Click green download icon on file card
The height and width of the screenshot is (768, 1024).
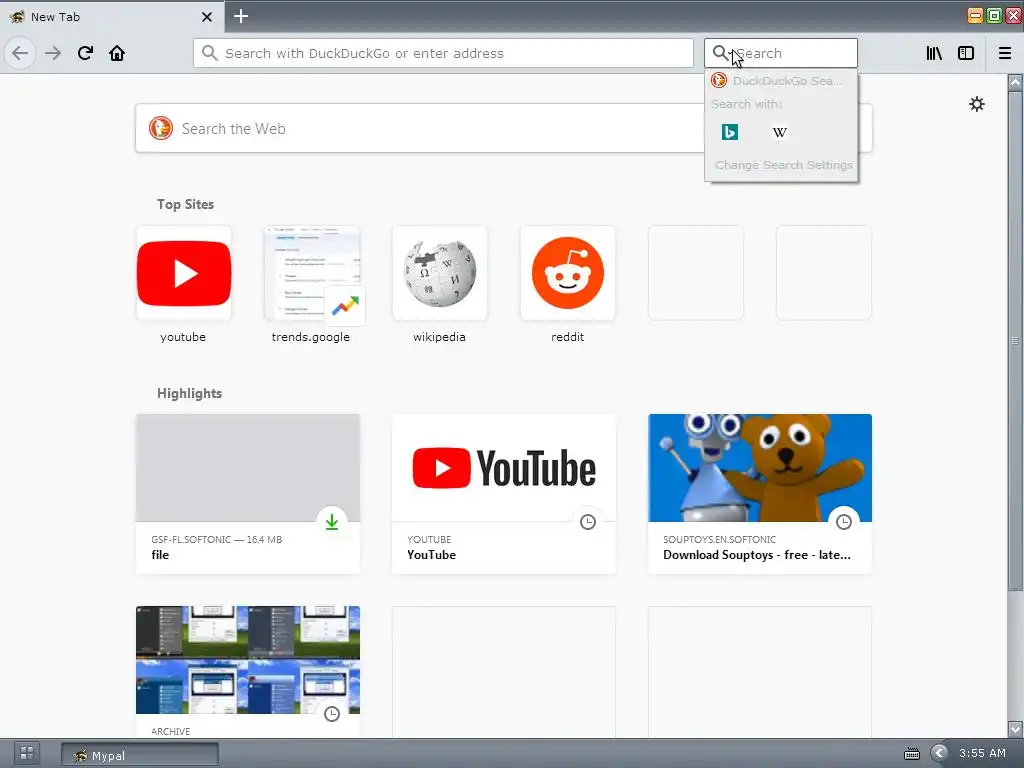pyautogui.click(x=332, y=522)
